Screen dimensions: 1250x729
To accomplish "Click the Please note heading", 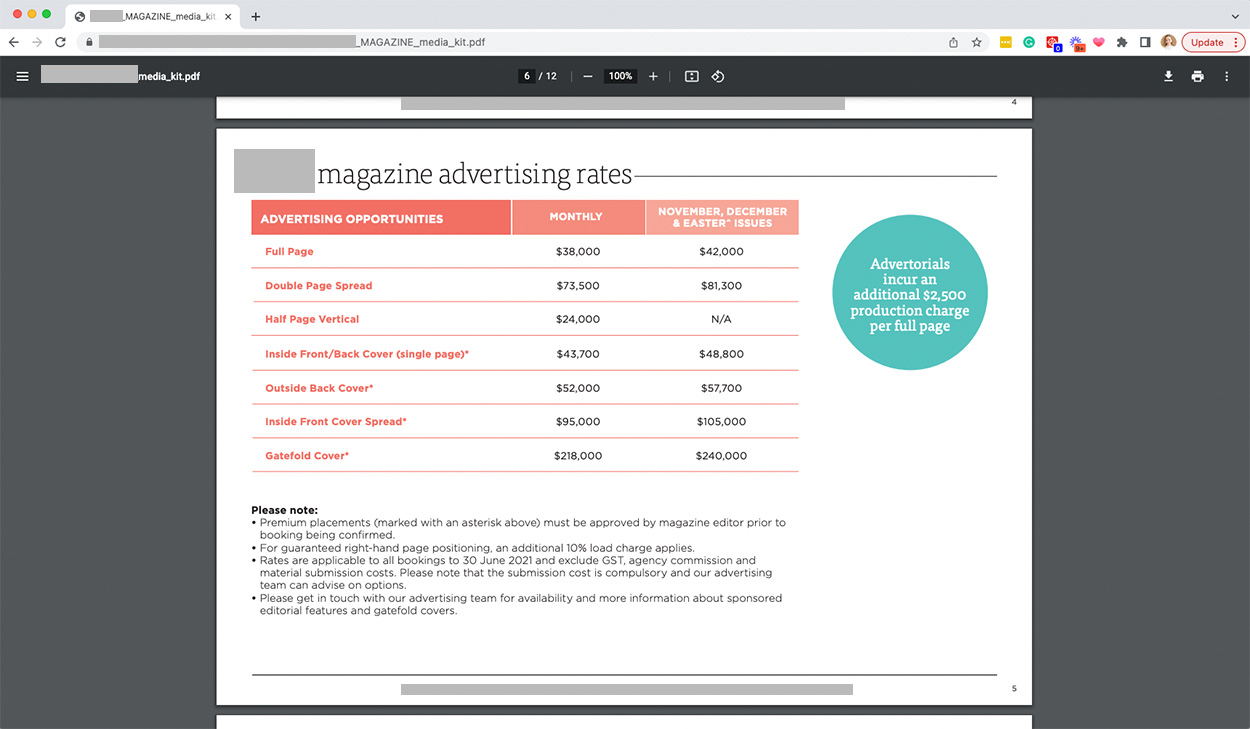I will point(284,510).
